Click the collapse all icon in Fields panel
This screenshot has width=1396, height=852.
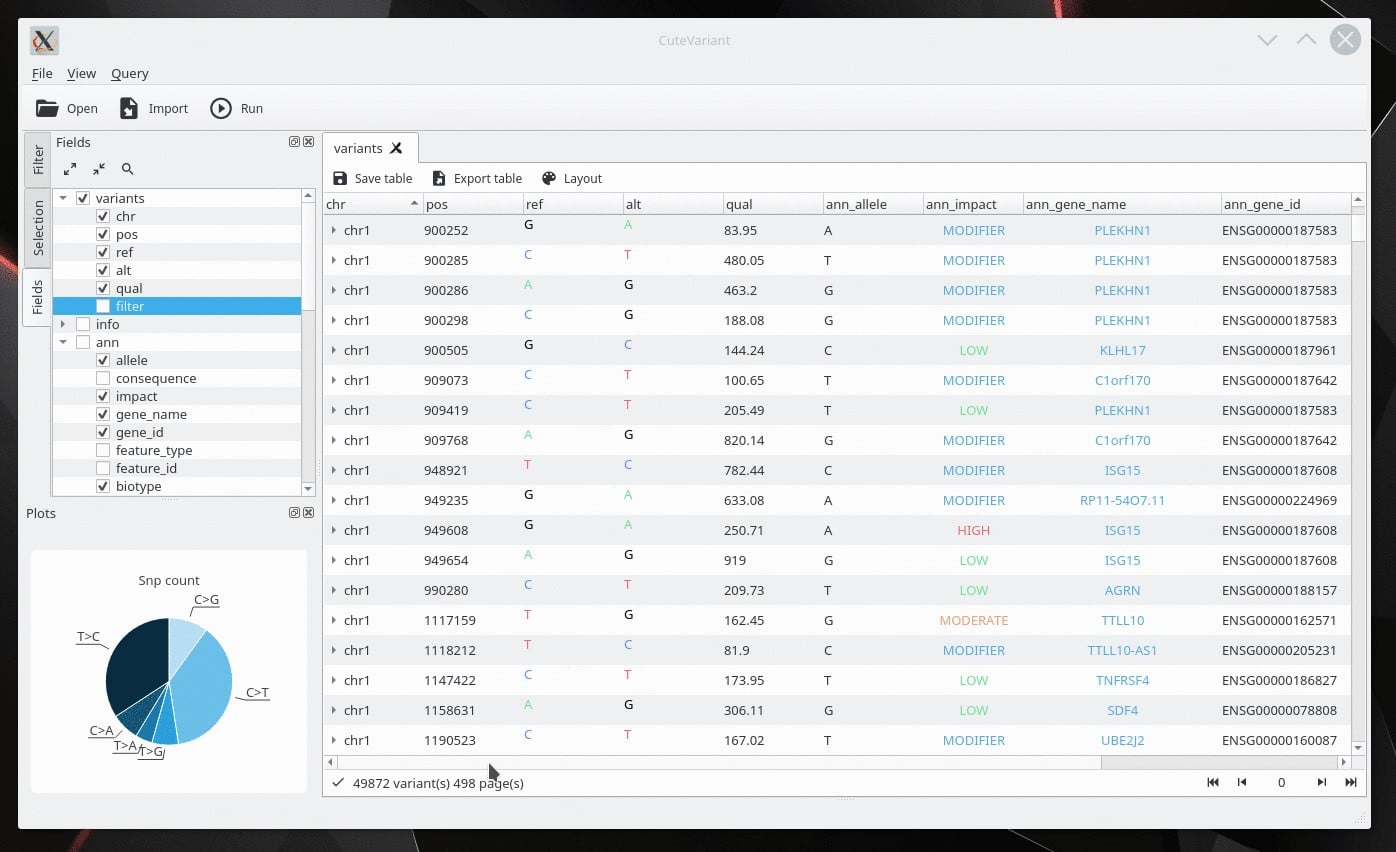[x=98, y=169]
